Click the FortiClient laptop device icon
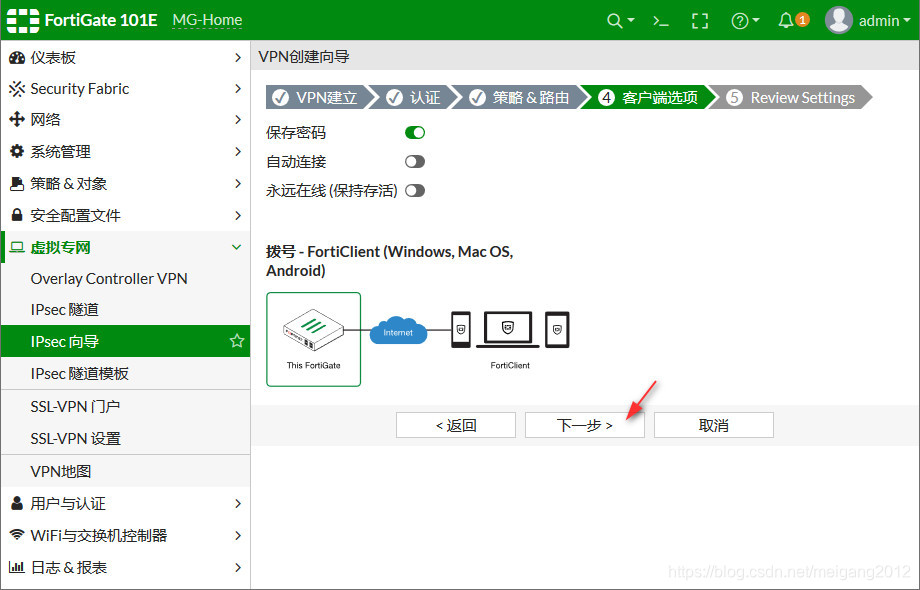The width and height of the screenshot is (920, 590). [508, 330]
